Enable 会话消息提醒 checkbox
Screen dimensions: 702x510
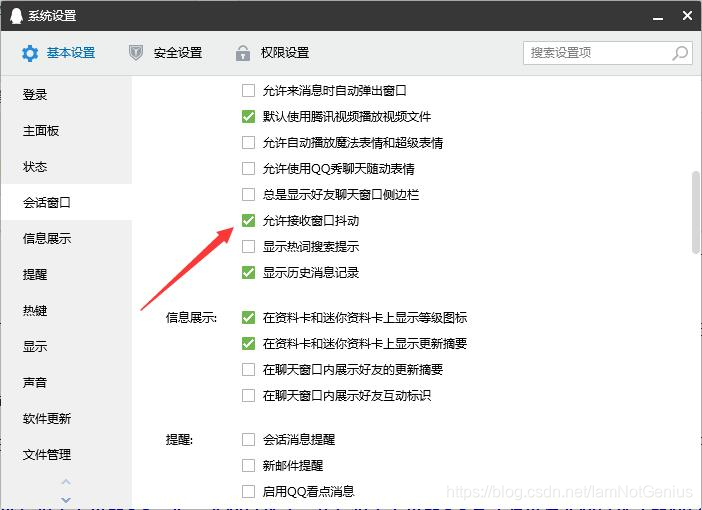[248, 440]
